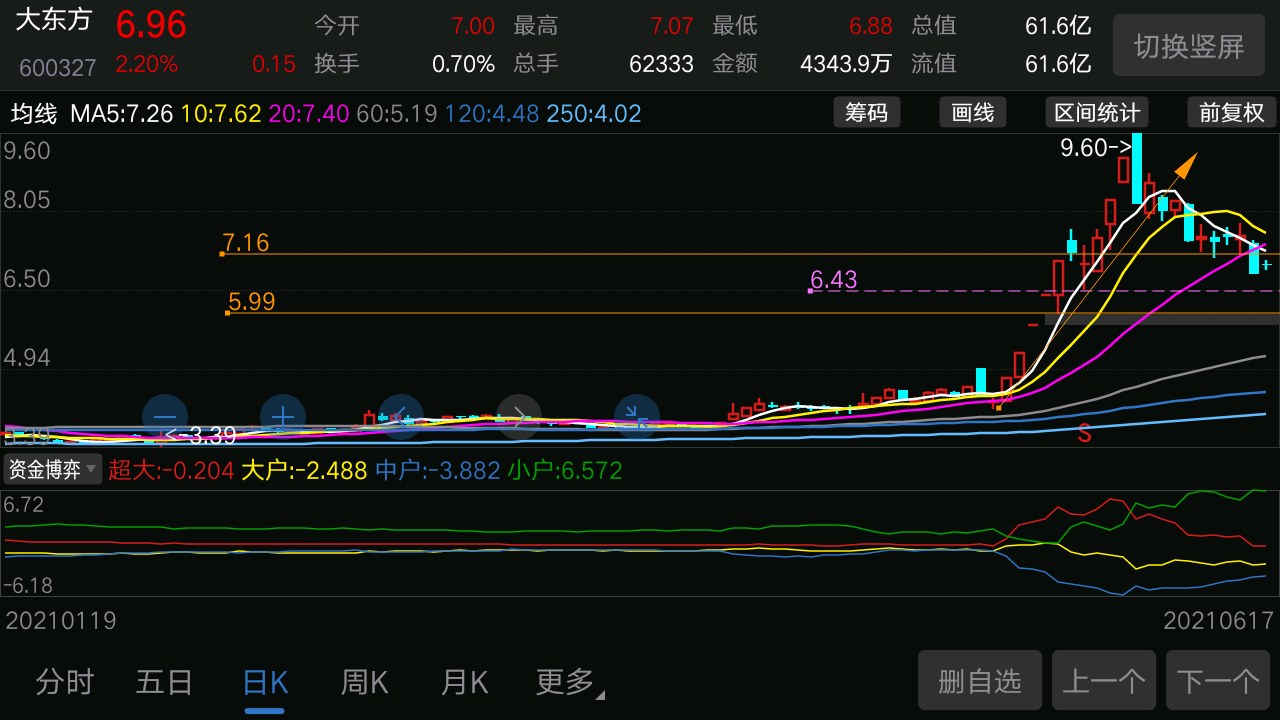1280x720 pixels.
Task: Tap the end date 20210617
Action: (1218, 621)
